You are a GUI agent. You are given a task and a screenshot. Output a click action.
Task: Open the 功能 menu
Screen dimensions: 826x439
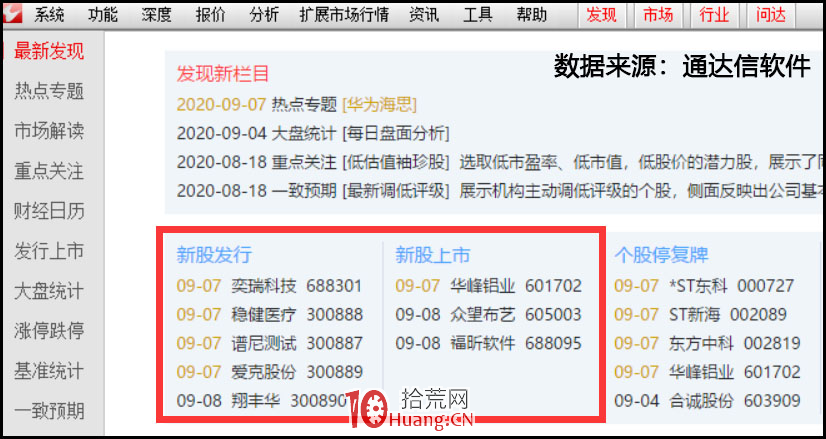103,15
